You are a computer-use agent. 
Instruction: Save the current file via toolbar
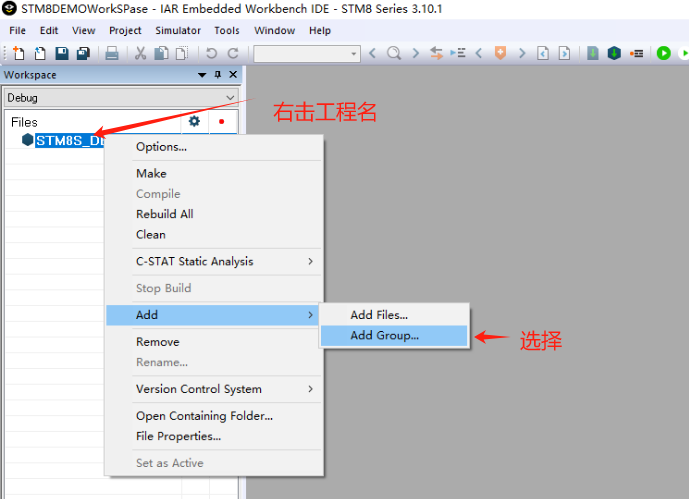pos(62,54)
